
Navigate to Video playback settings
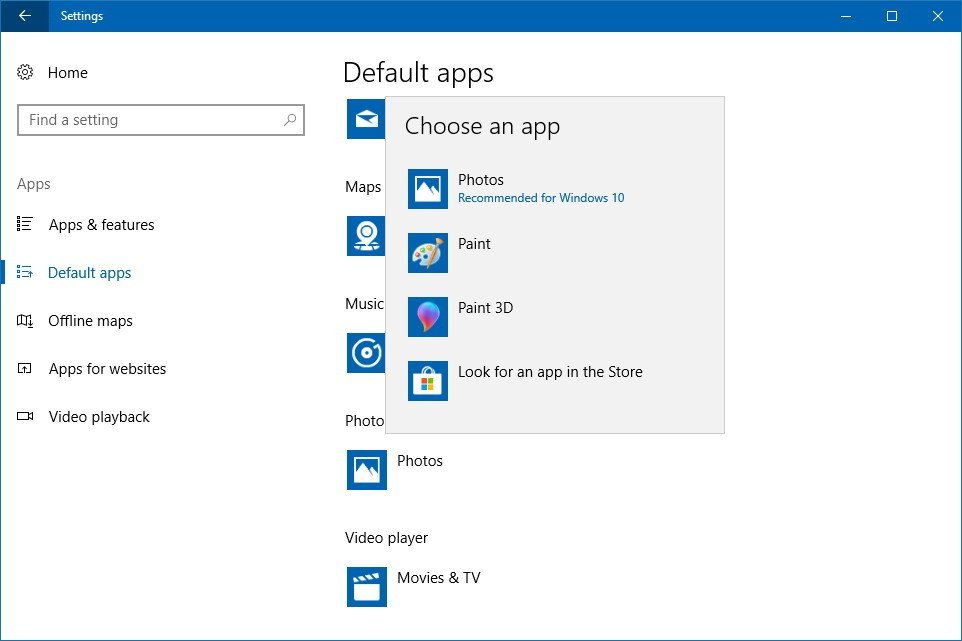(x=98, y=417)
